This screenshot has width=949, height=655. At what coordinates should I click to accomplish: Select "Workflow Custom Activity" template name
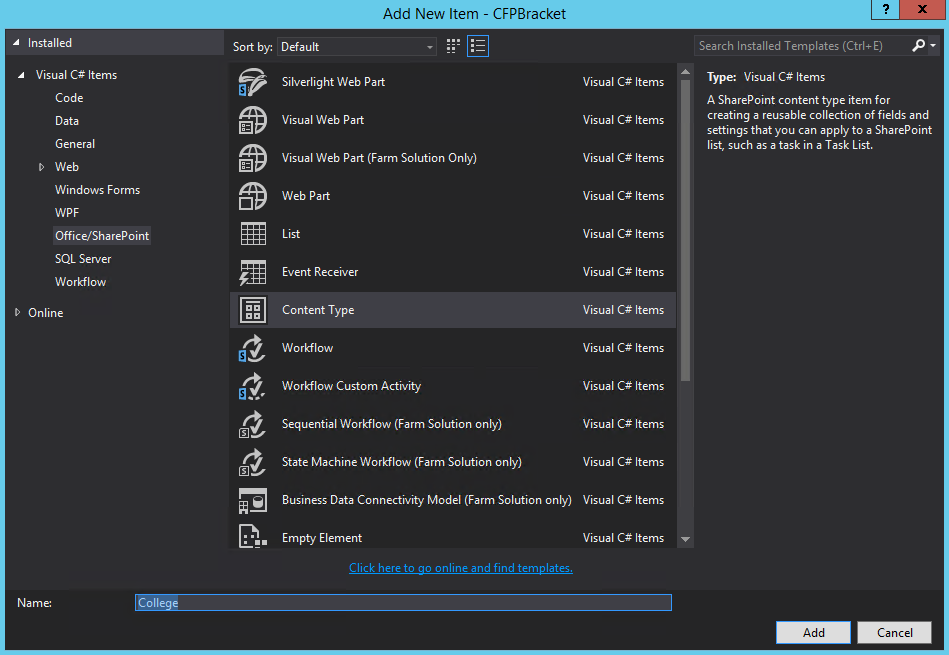351,386
